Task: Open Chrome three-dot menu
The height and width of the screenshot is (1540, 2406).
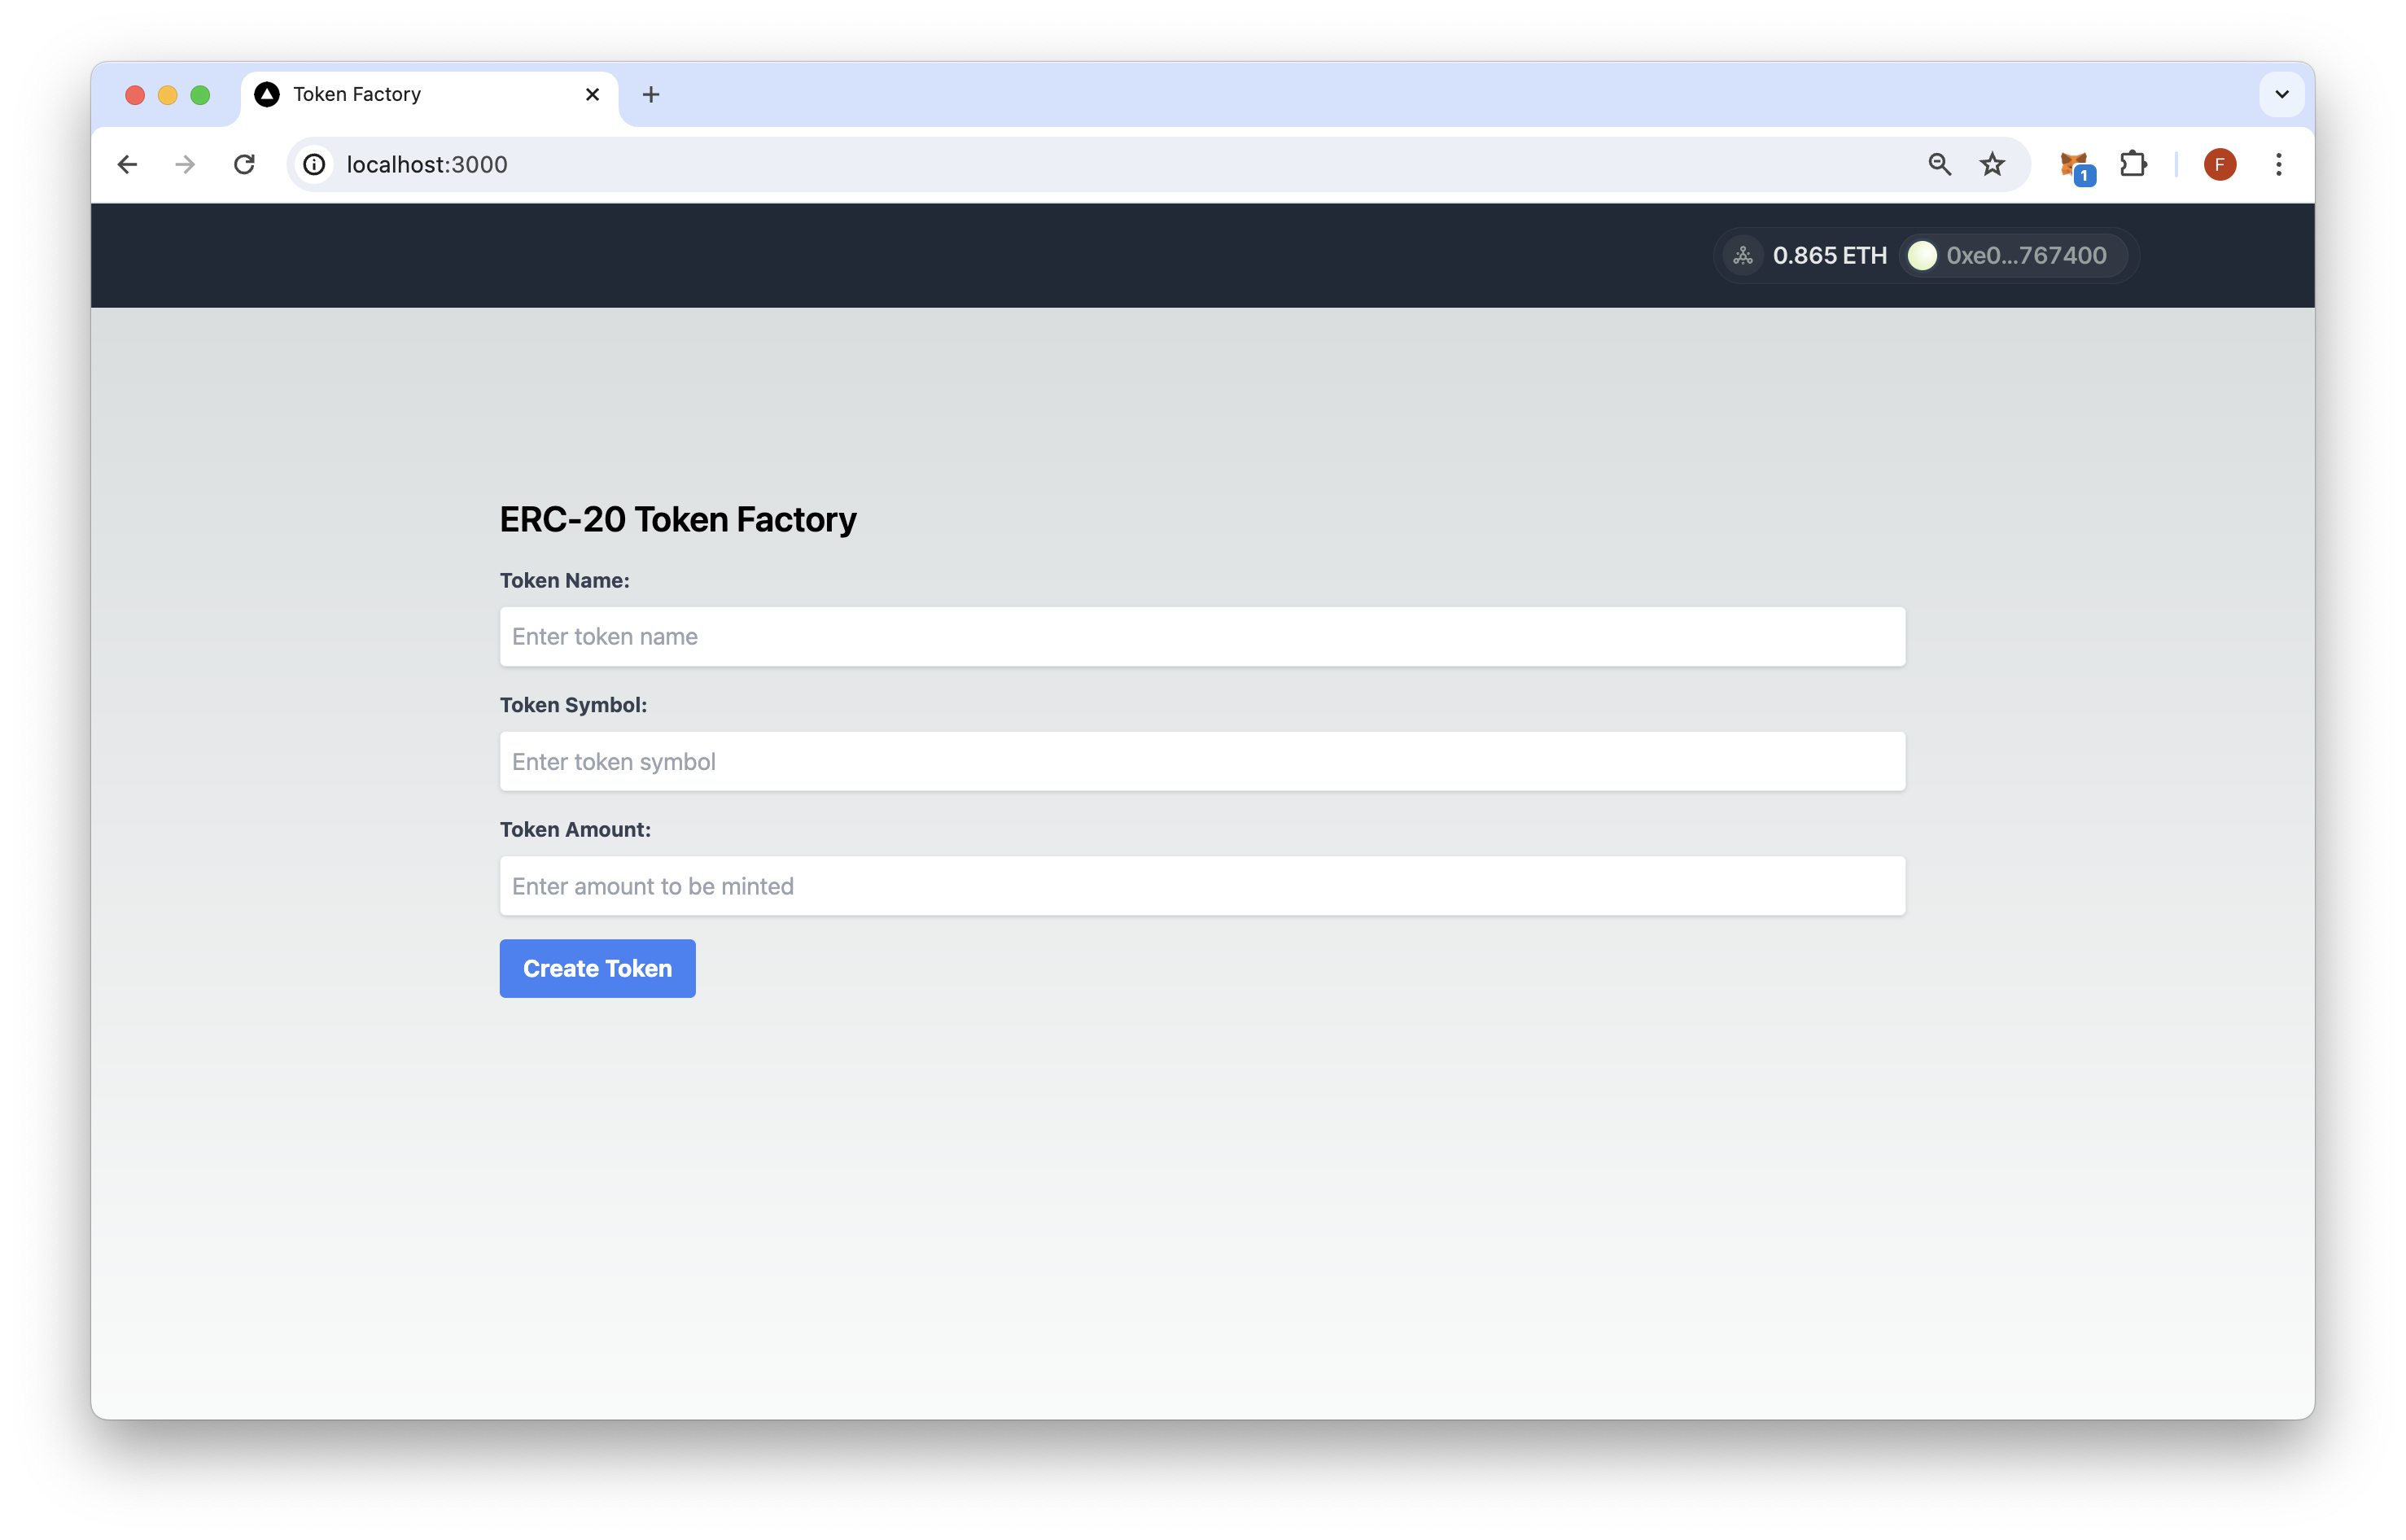Action: point(2279,164)
